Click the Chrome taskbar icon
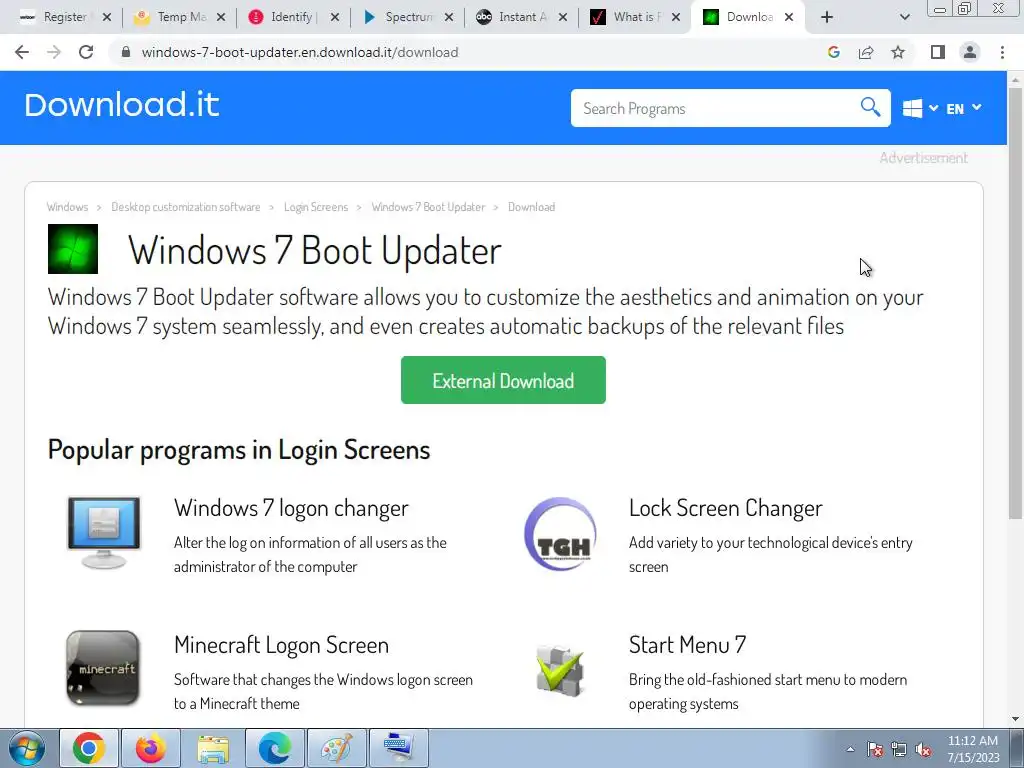1024x768 pixels. 89,748
